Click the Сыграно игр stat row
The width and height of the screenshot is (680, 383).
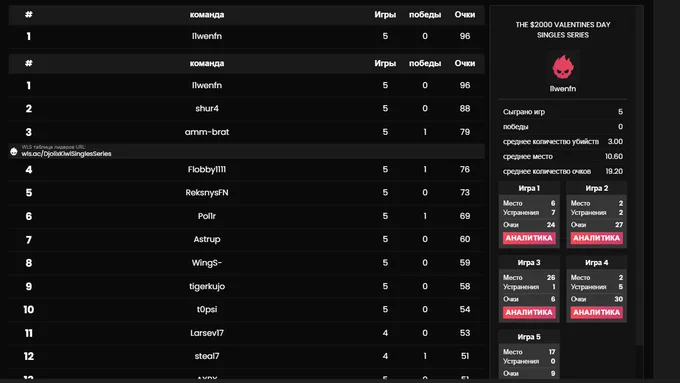(563, 112)
